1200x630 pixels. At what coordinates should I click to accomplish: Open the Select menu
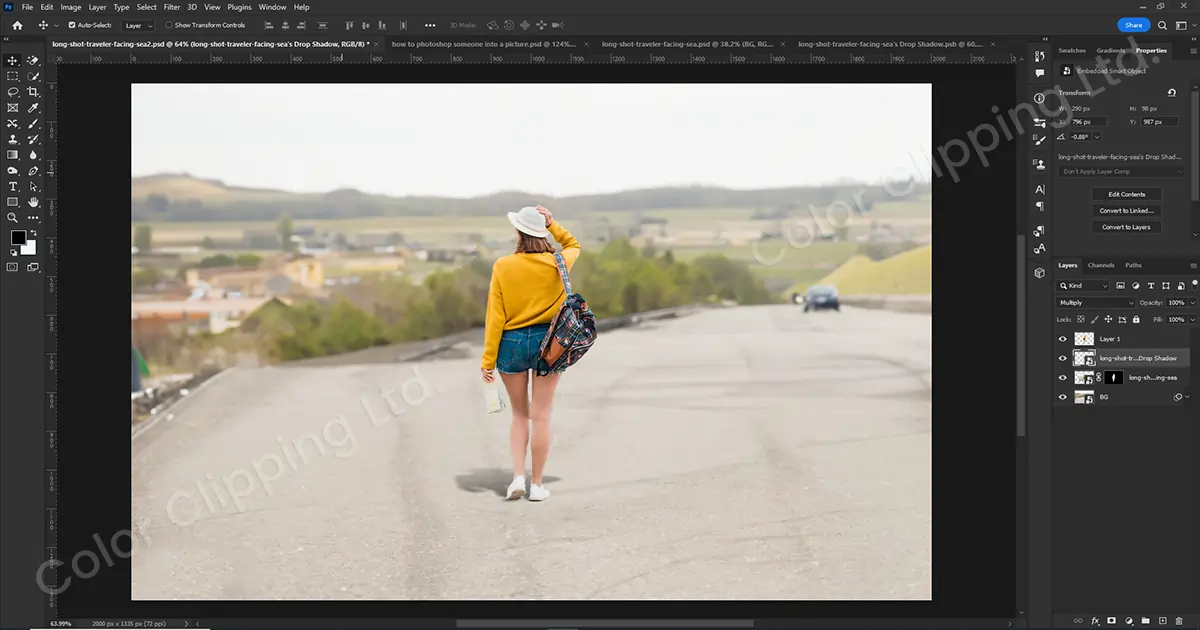tap(147, 7)
